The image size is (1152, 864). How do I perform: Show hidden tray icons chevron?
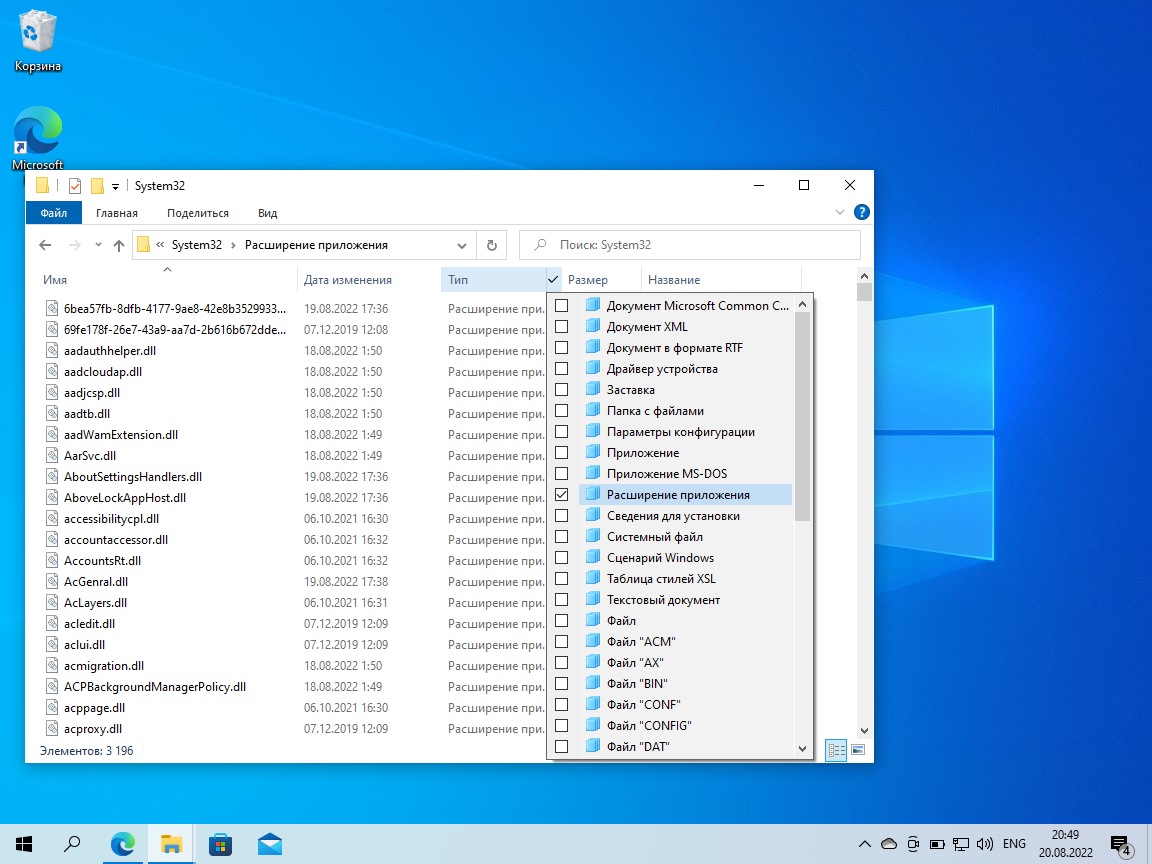click(865, 844)
